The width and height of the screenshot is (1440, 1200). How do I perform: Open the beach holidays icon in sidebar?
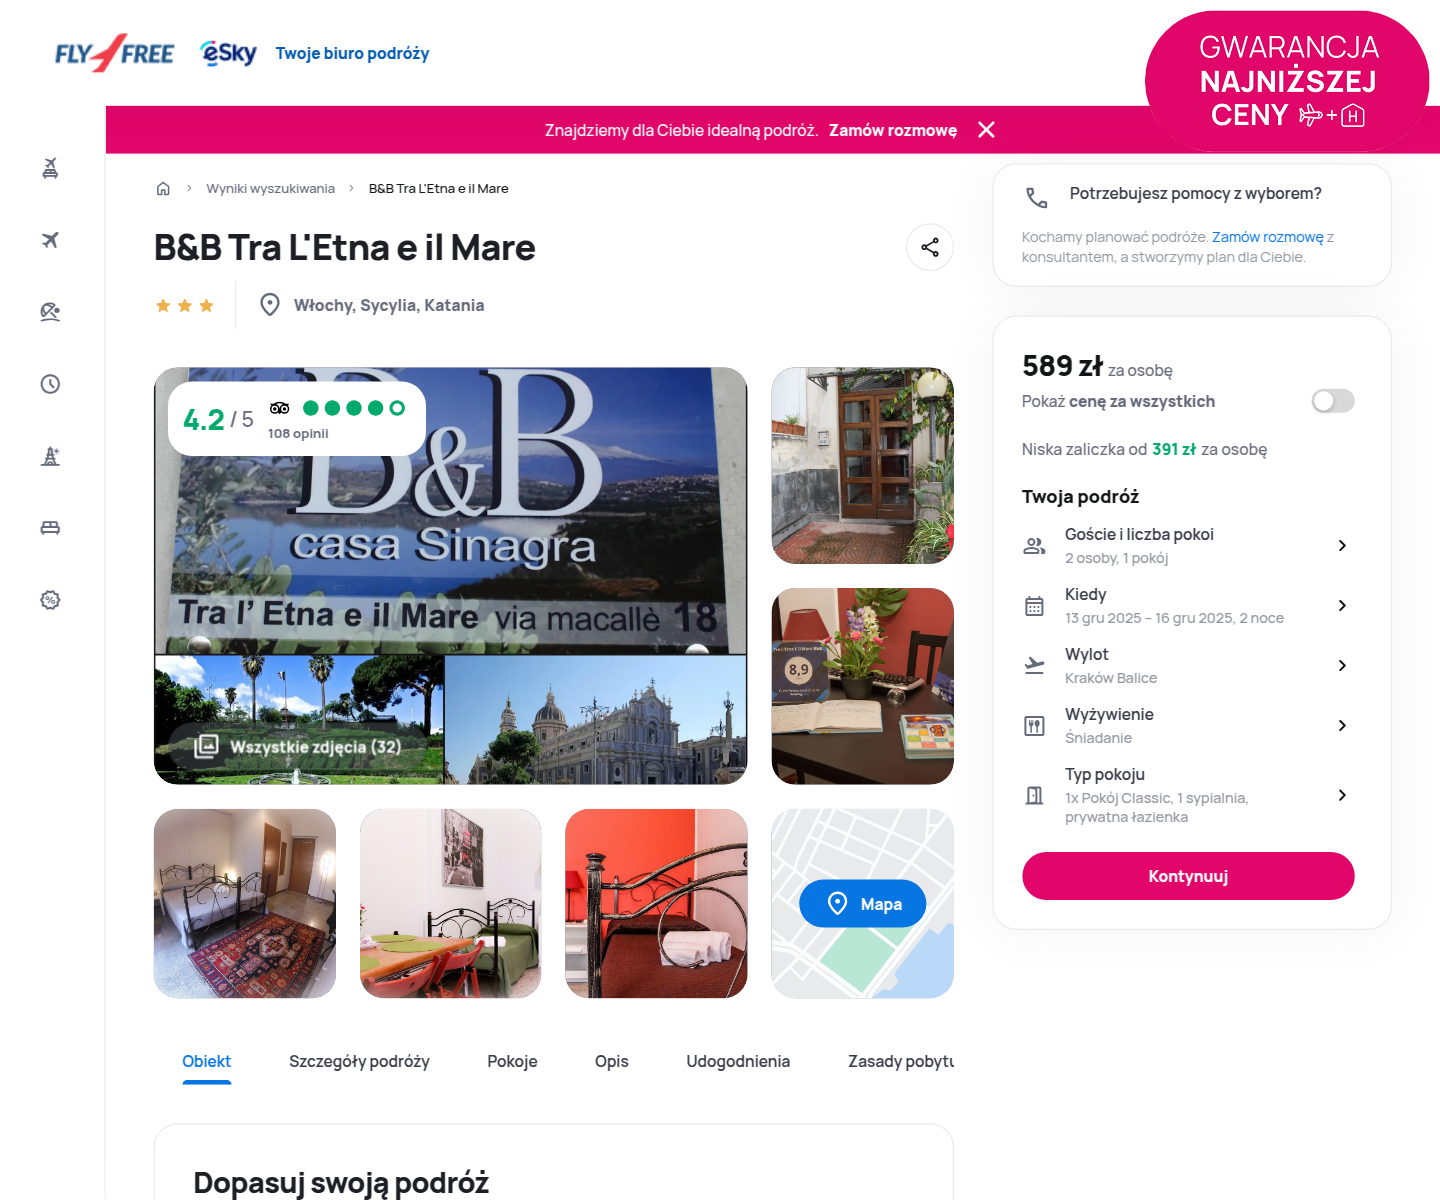pyautogui.click(x=50, y=312)
